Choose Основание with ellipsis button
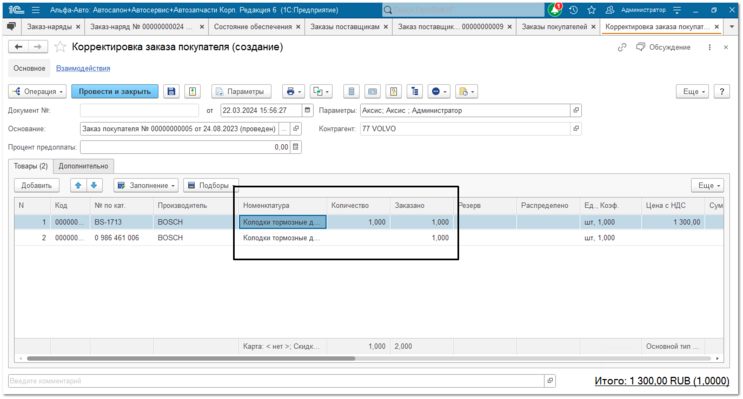This screenshot has width=743, height=399. (284, 129)
